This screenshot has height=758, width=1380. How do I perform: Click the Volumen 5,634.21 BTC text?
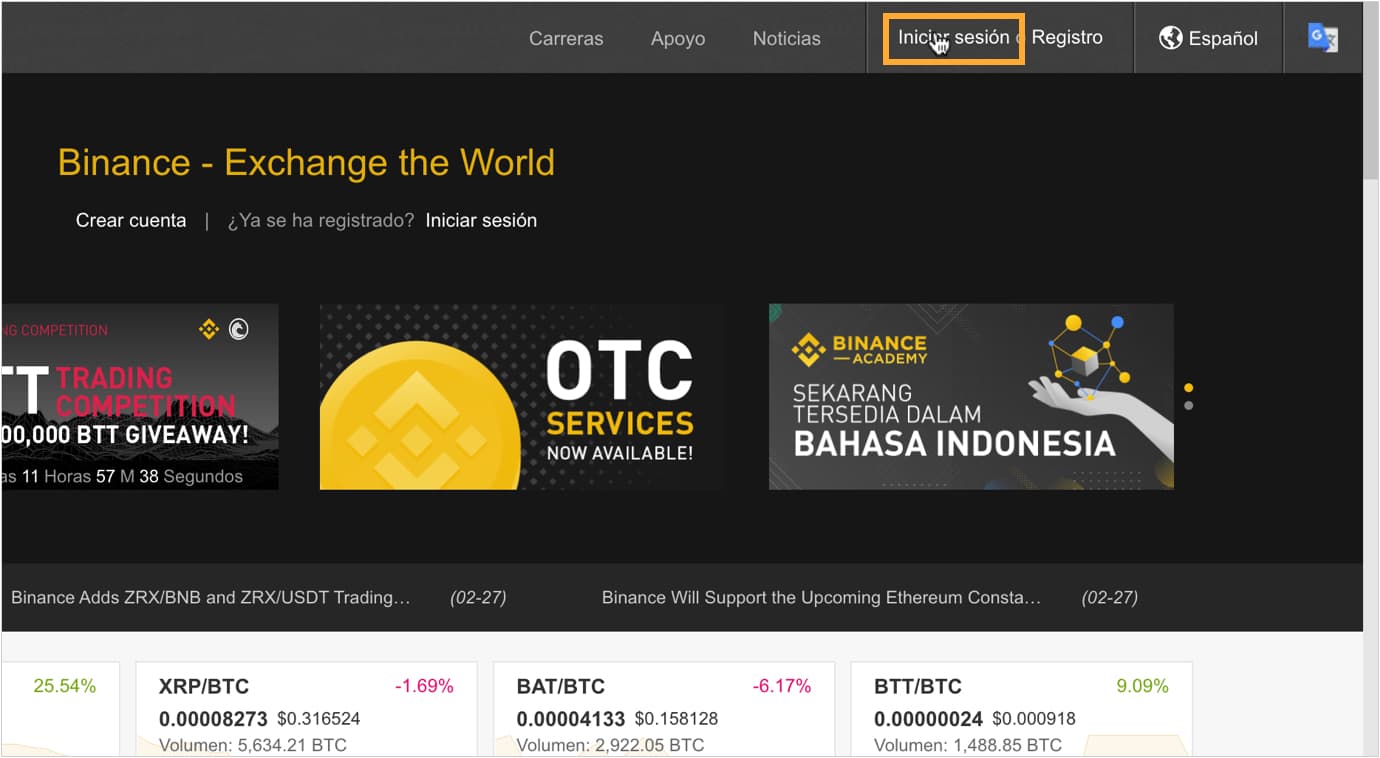tap(253, 745)
